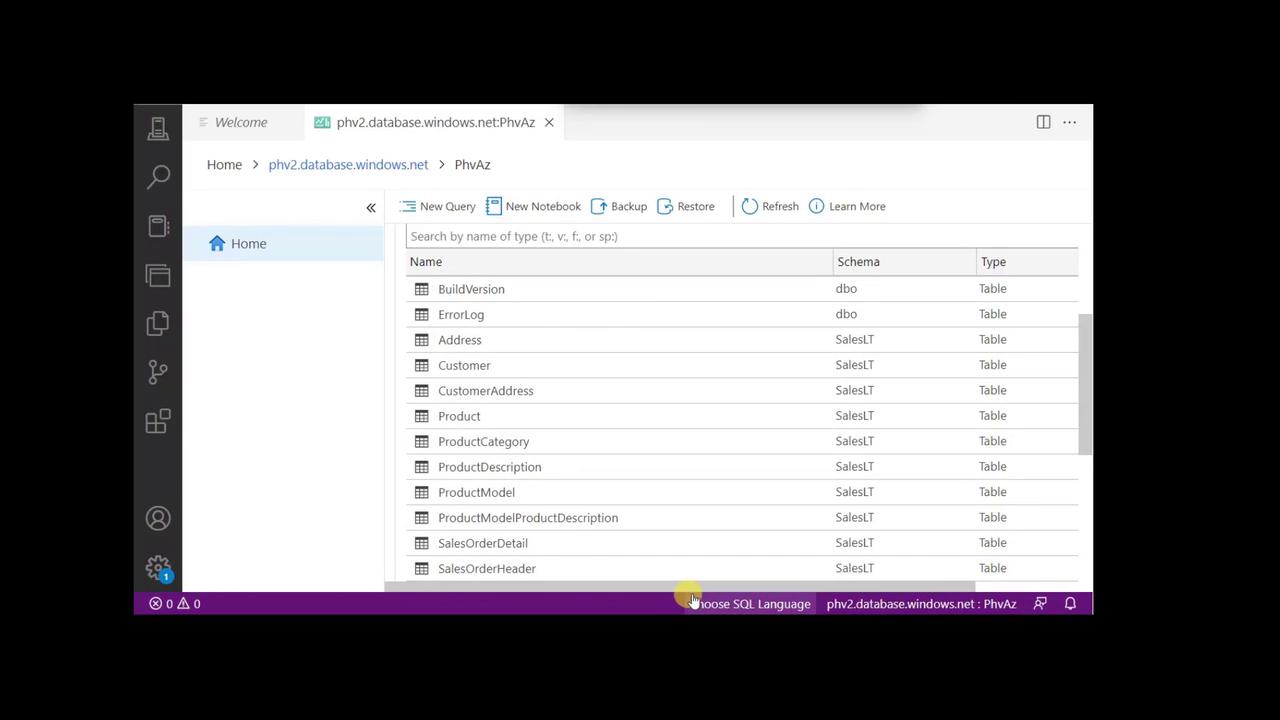Click the Refresh button
The width and height of the screenshot is (1280, 720).
coord(770,206)
